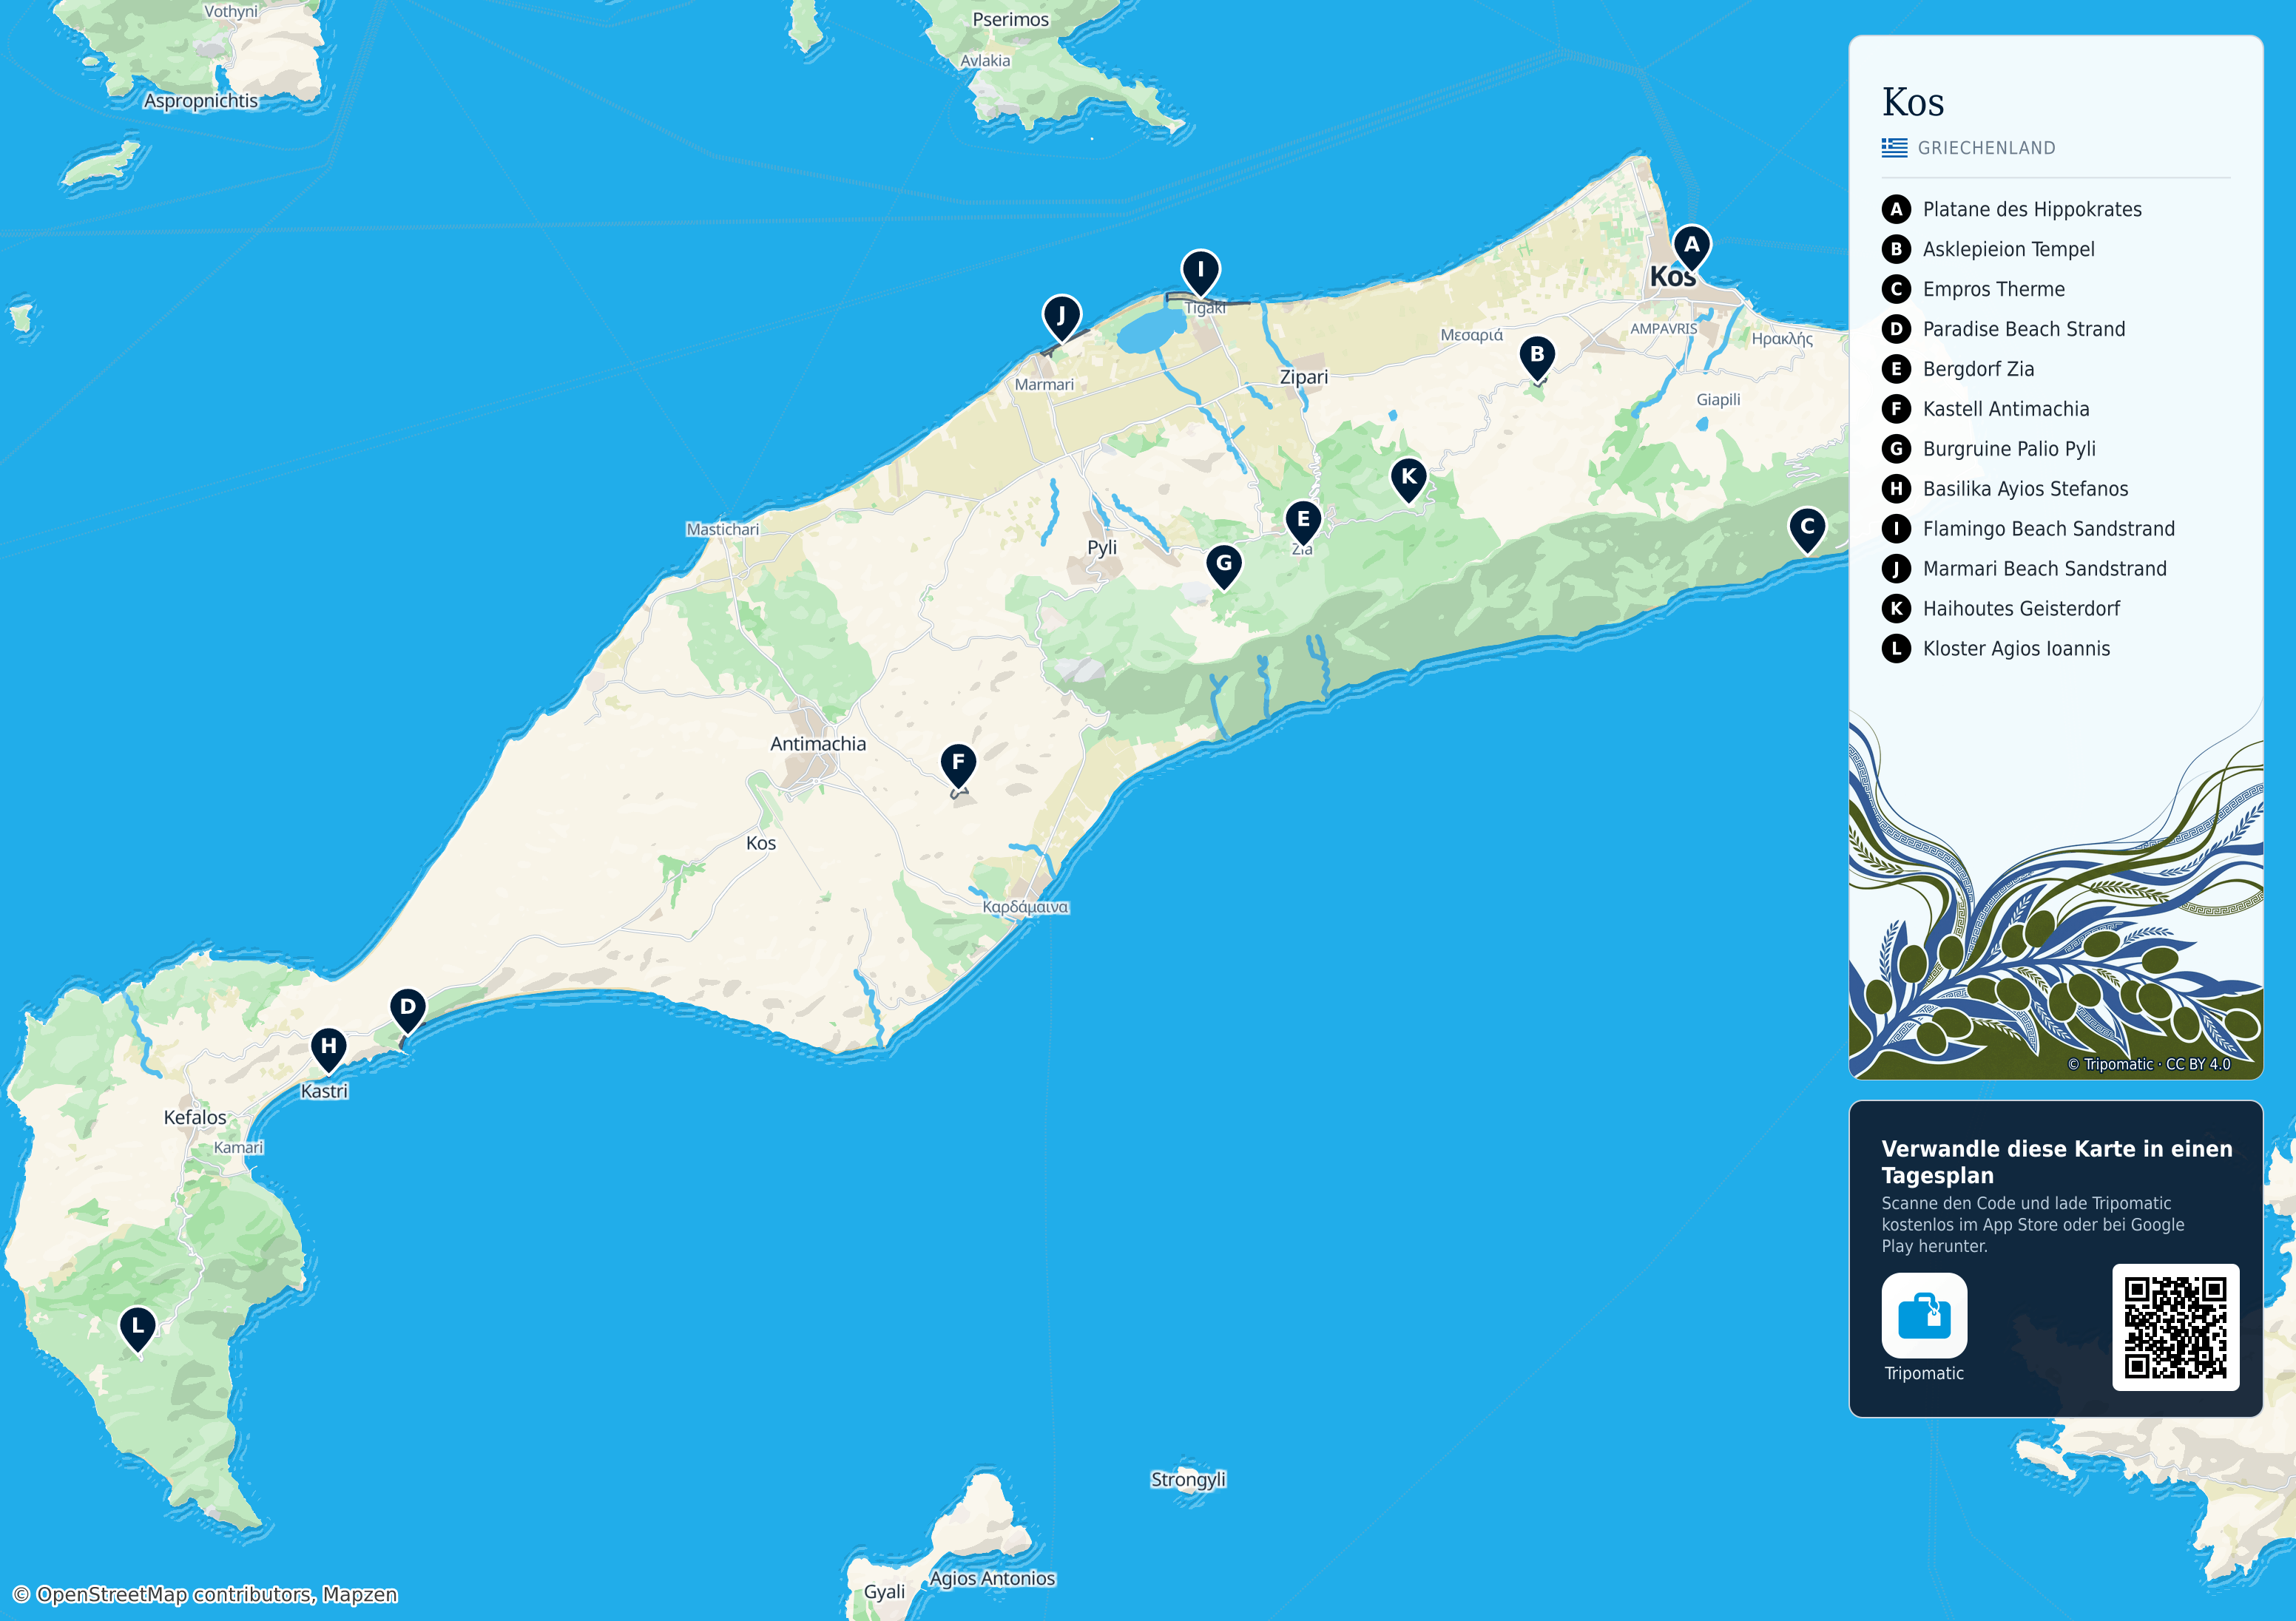
Task: Open marker D at Paradise Beach
Action: click(x=407, y=1009)
